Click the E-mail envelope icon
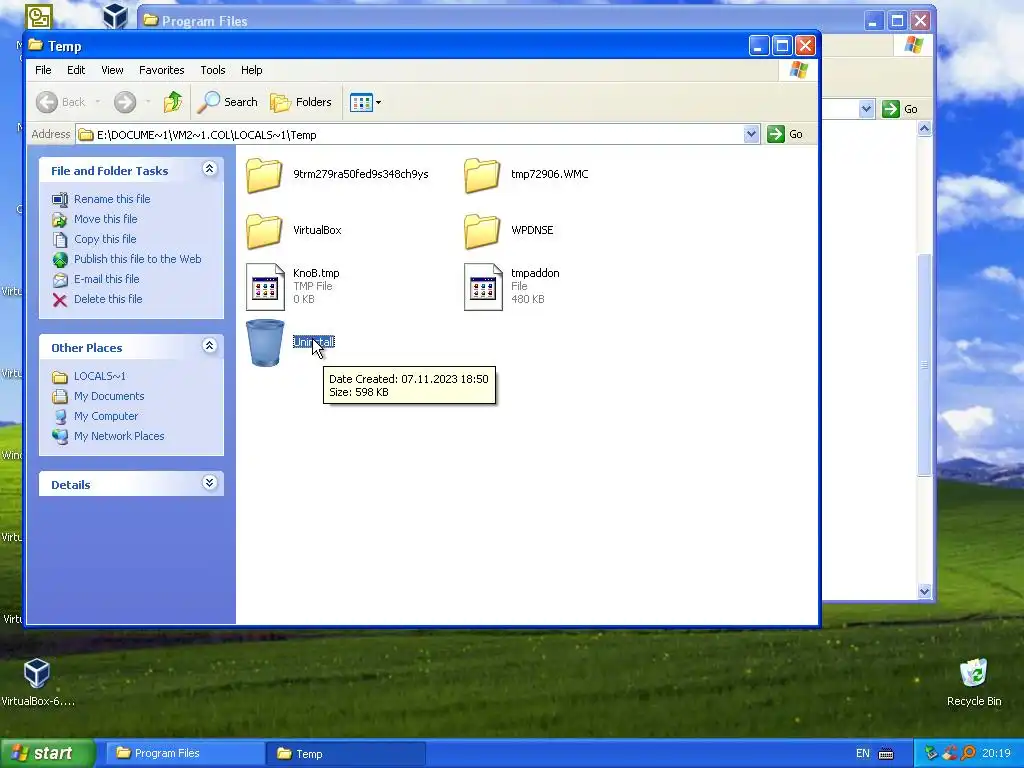The image size is (1024, 768). pos(59,280)
